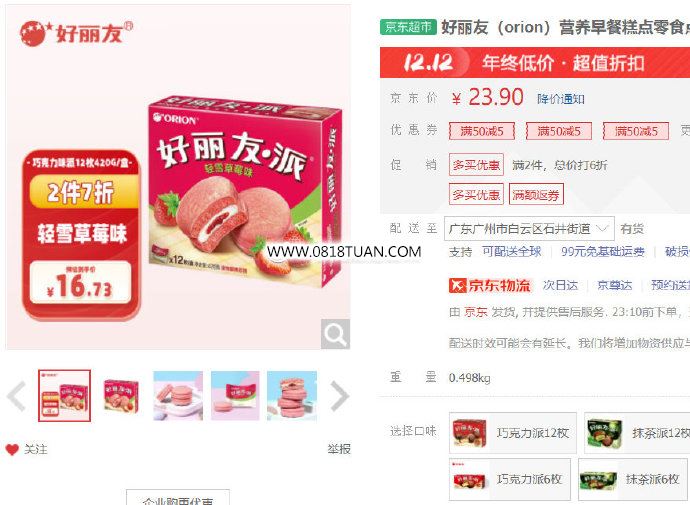Open the 可配送全球 global delivery link
690x505 pixels.
(511, 252)
